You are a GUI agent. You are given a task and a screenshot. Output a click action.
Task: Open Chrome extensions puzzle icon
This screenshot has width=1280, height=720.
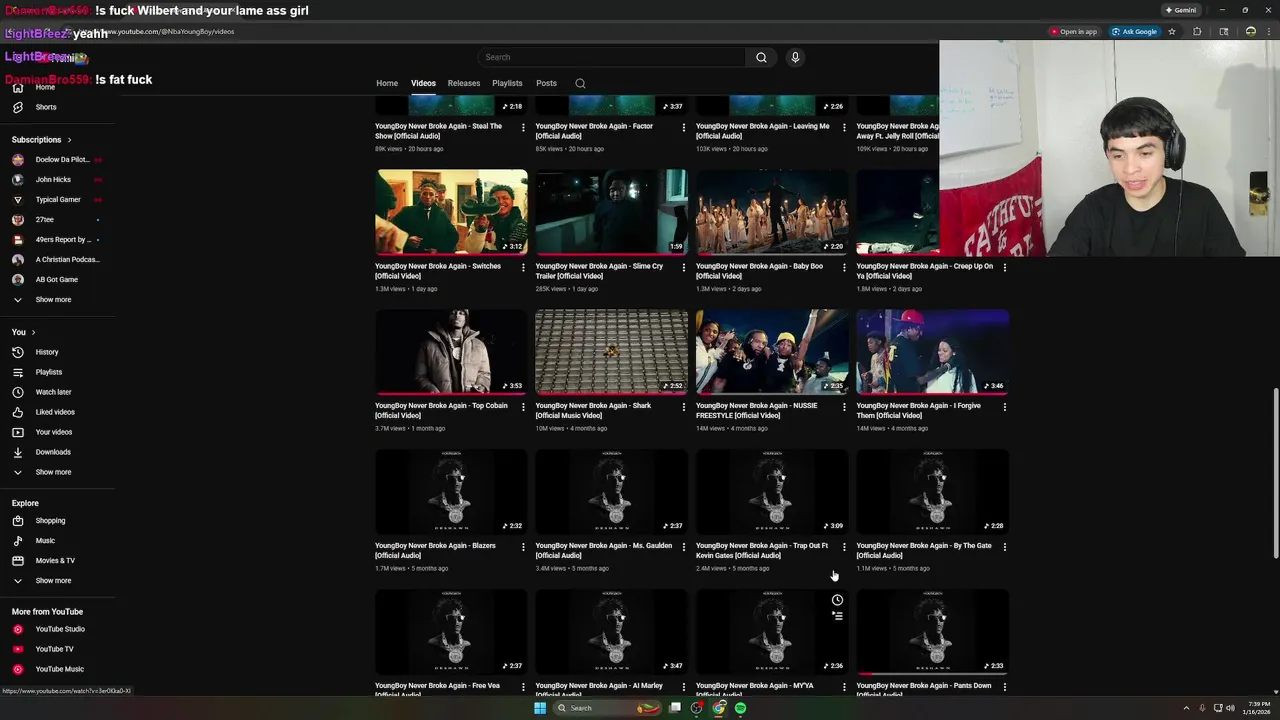click(1197, 31)
